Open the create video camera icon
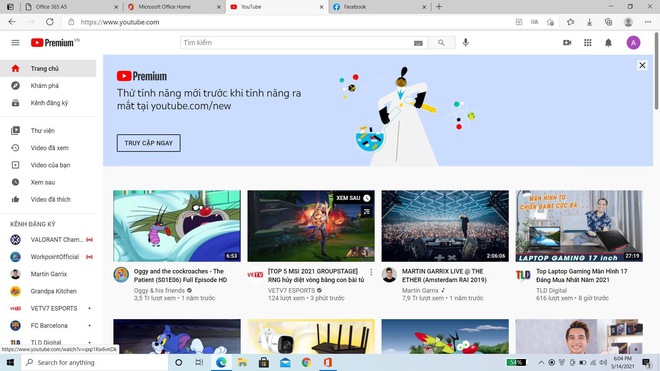The width and height of the screenshot is (660, 371). (567, 43)
